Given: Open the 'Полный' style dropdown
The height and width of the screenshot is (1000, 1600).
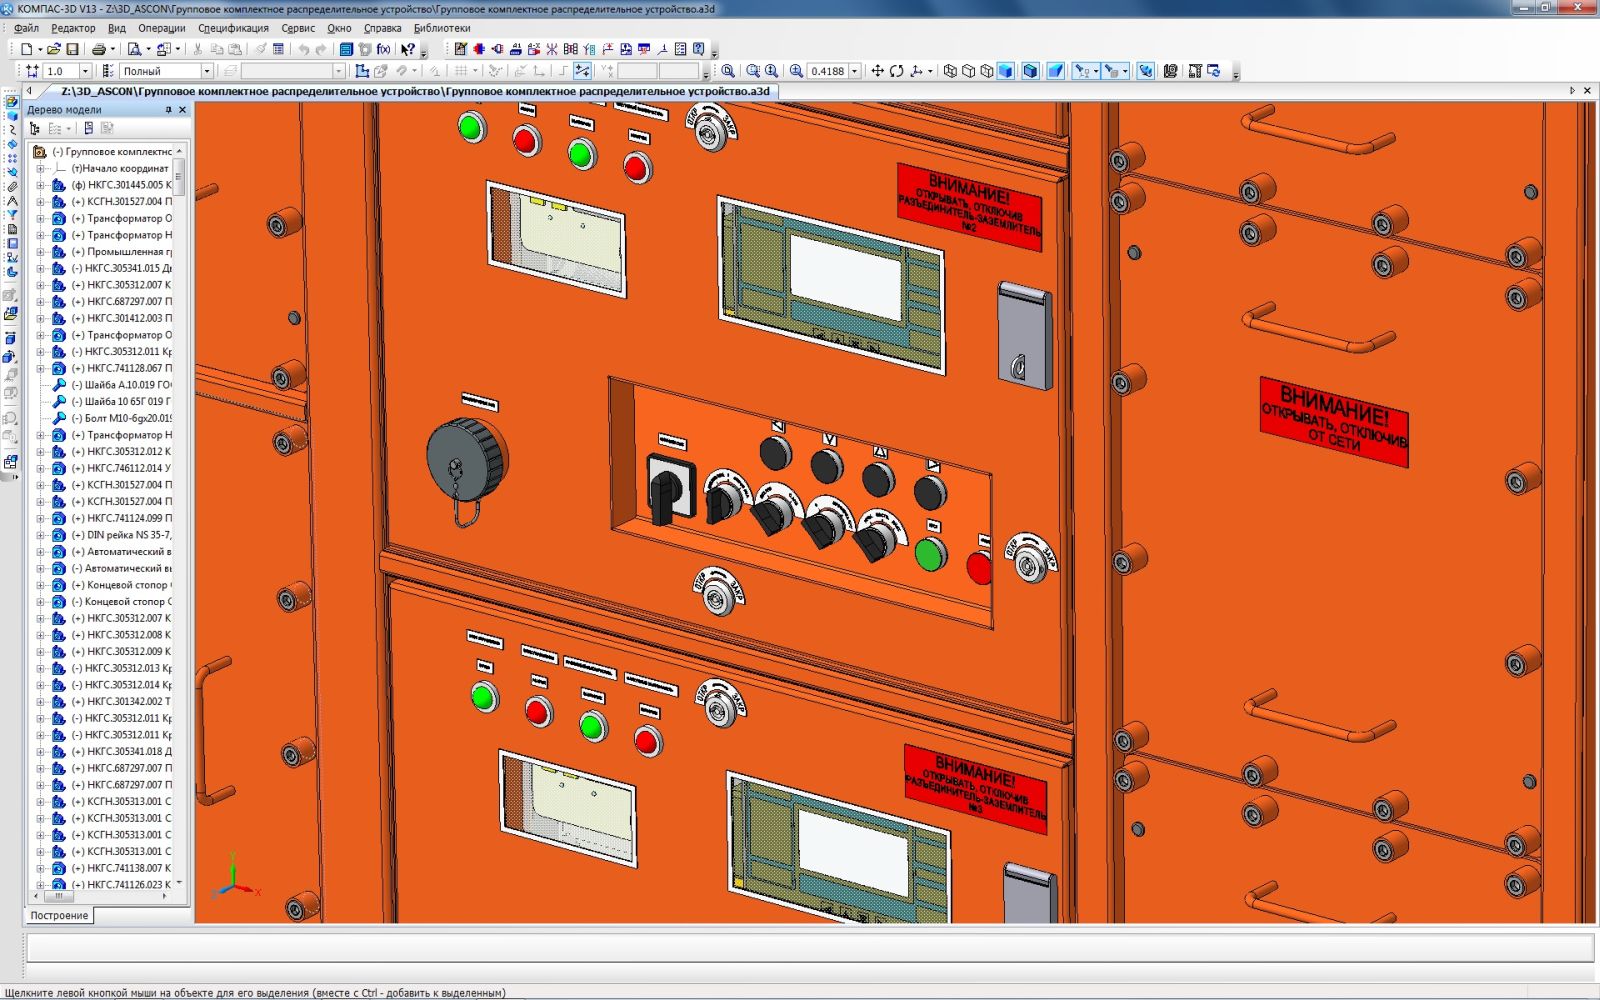Looking at the screenshot, I should click(x=206, y=71).
